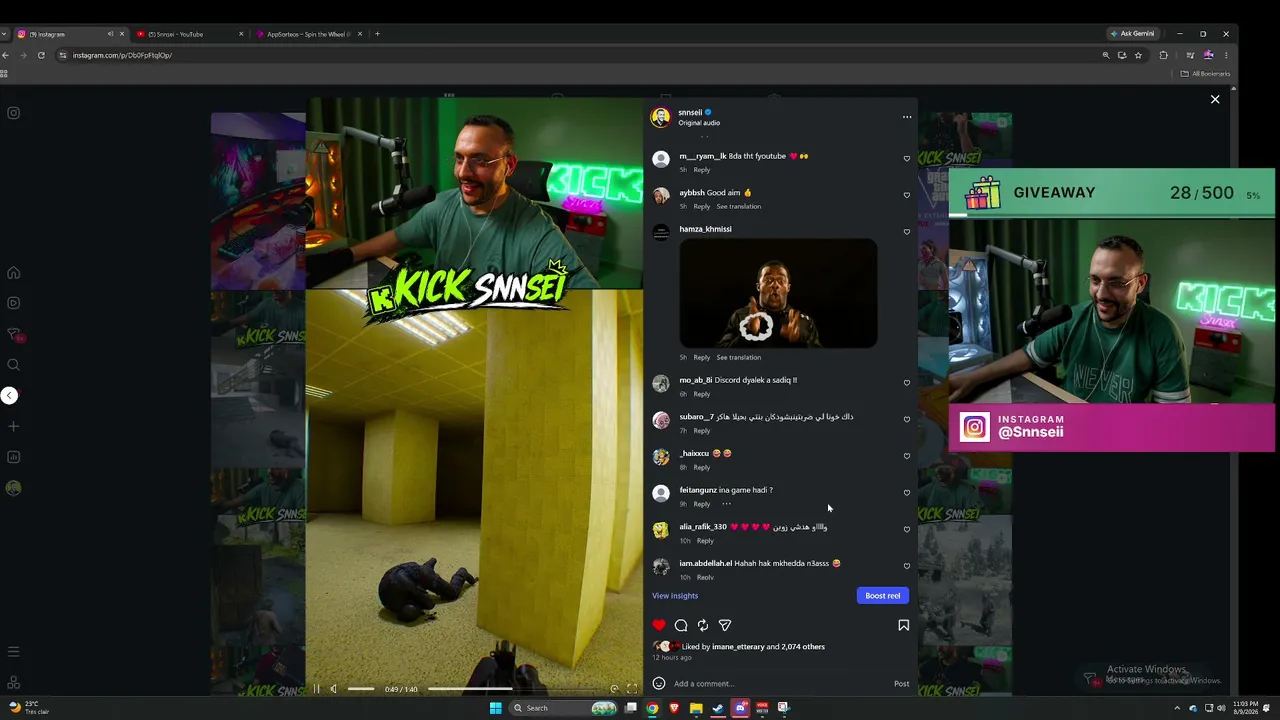Open the All Bookmarks folder

point(1205,74)
